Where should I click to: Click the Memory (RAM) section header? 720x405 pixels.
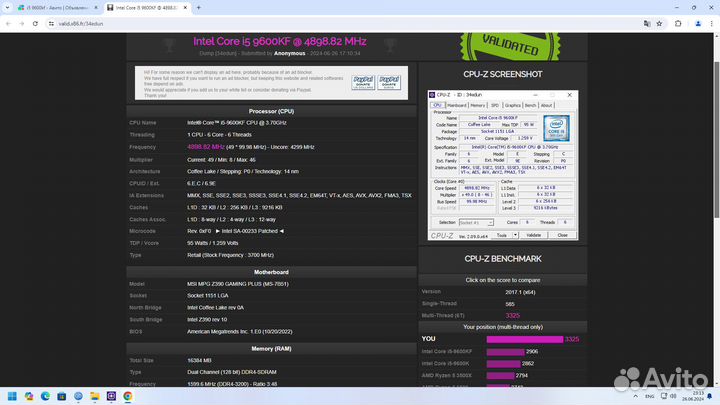pyautogui.click(x=271, y=349)
